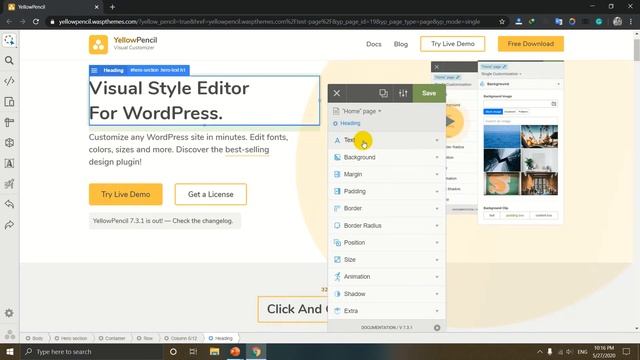Click Try Live Demo in the top navigation
This screenshot has width=640, height=360.
point(453,44)
